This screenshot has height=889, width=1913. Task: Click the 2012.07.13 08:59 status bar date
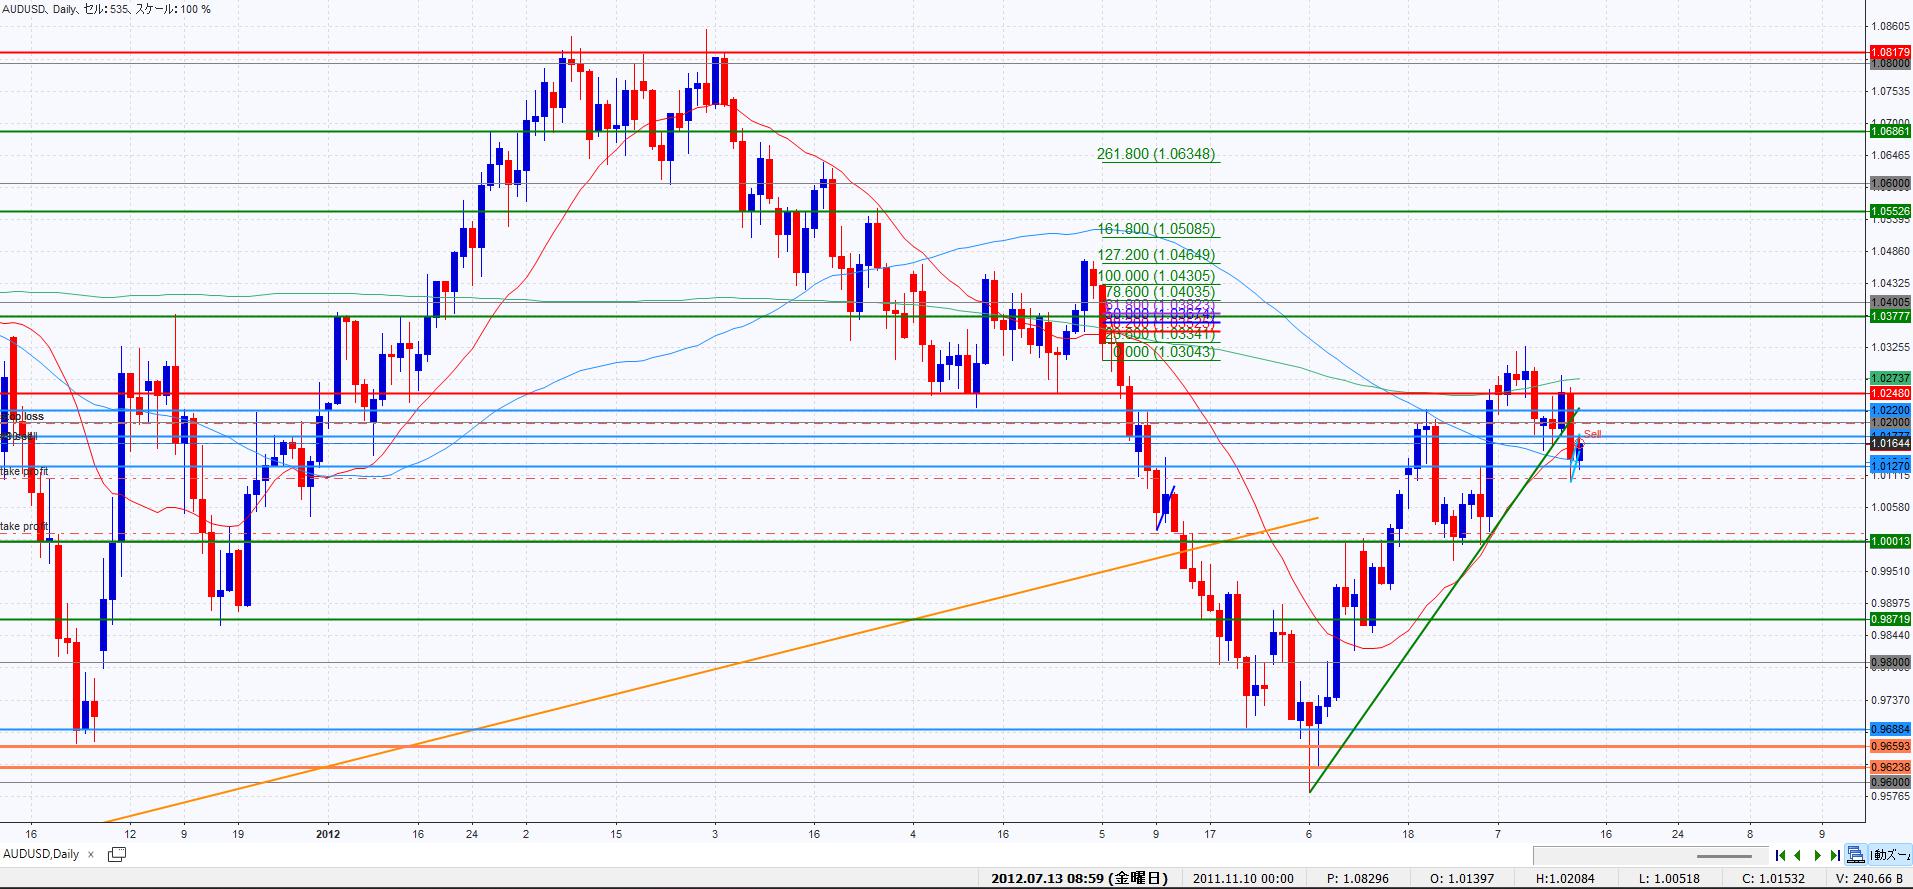point(1079,879)
